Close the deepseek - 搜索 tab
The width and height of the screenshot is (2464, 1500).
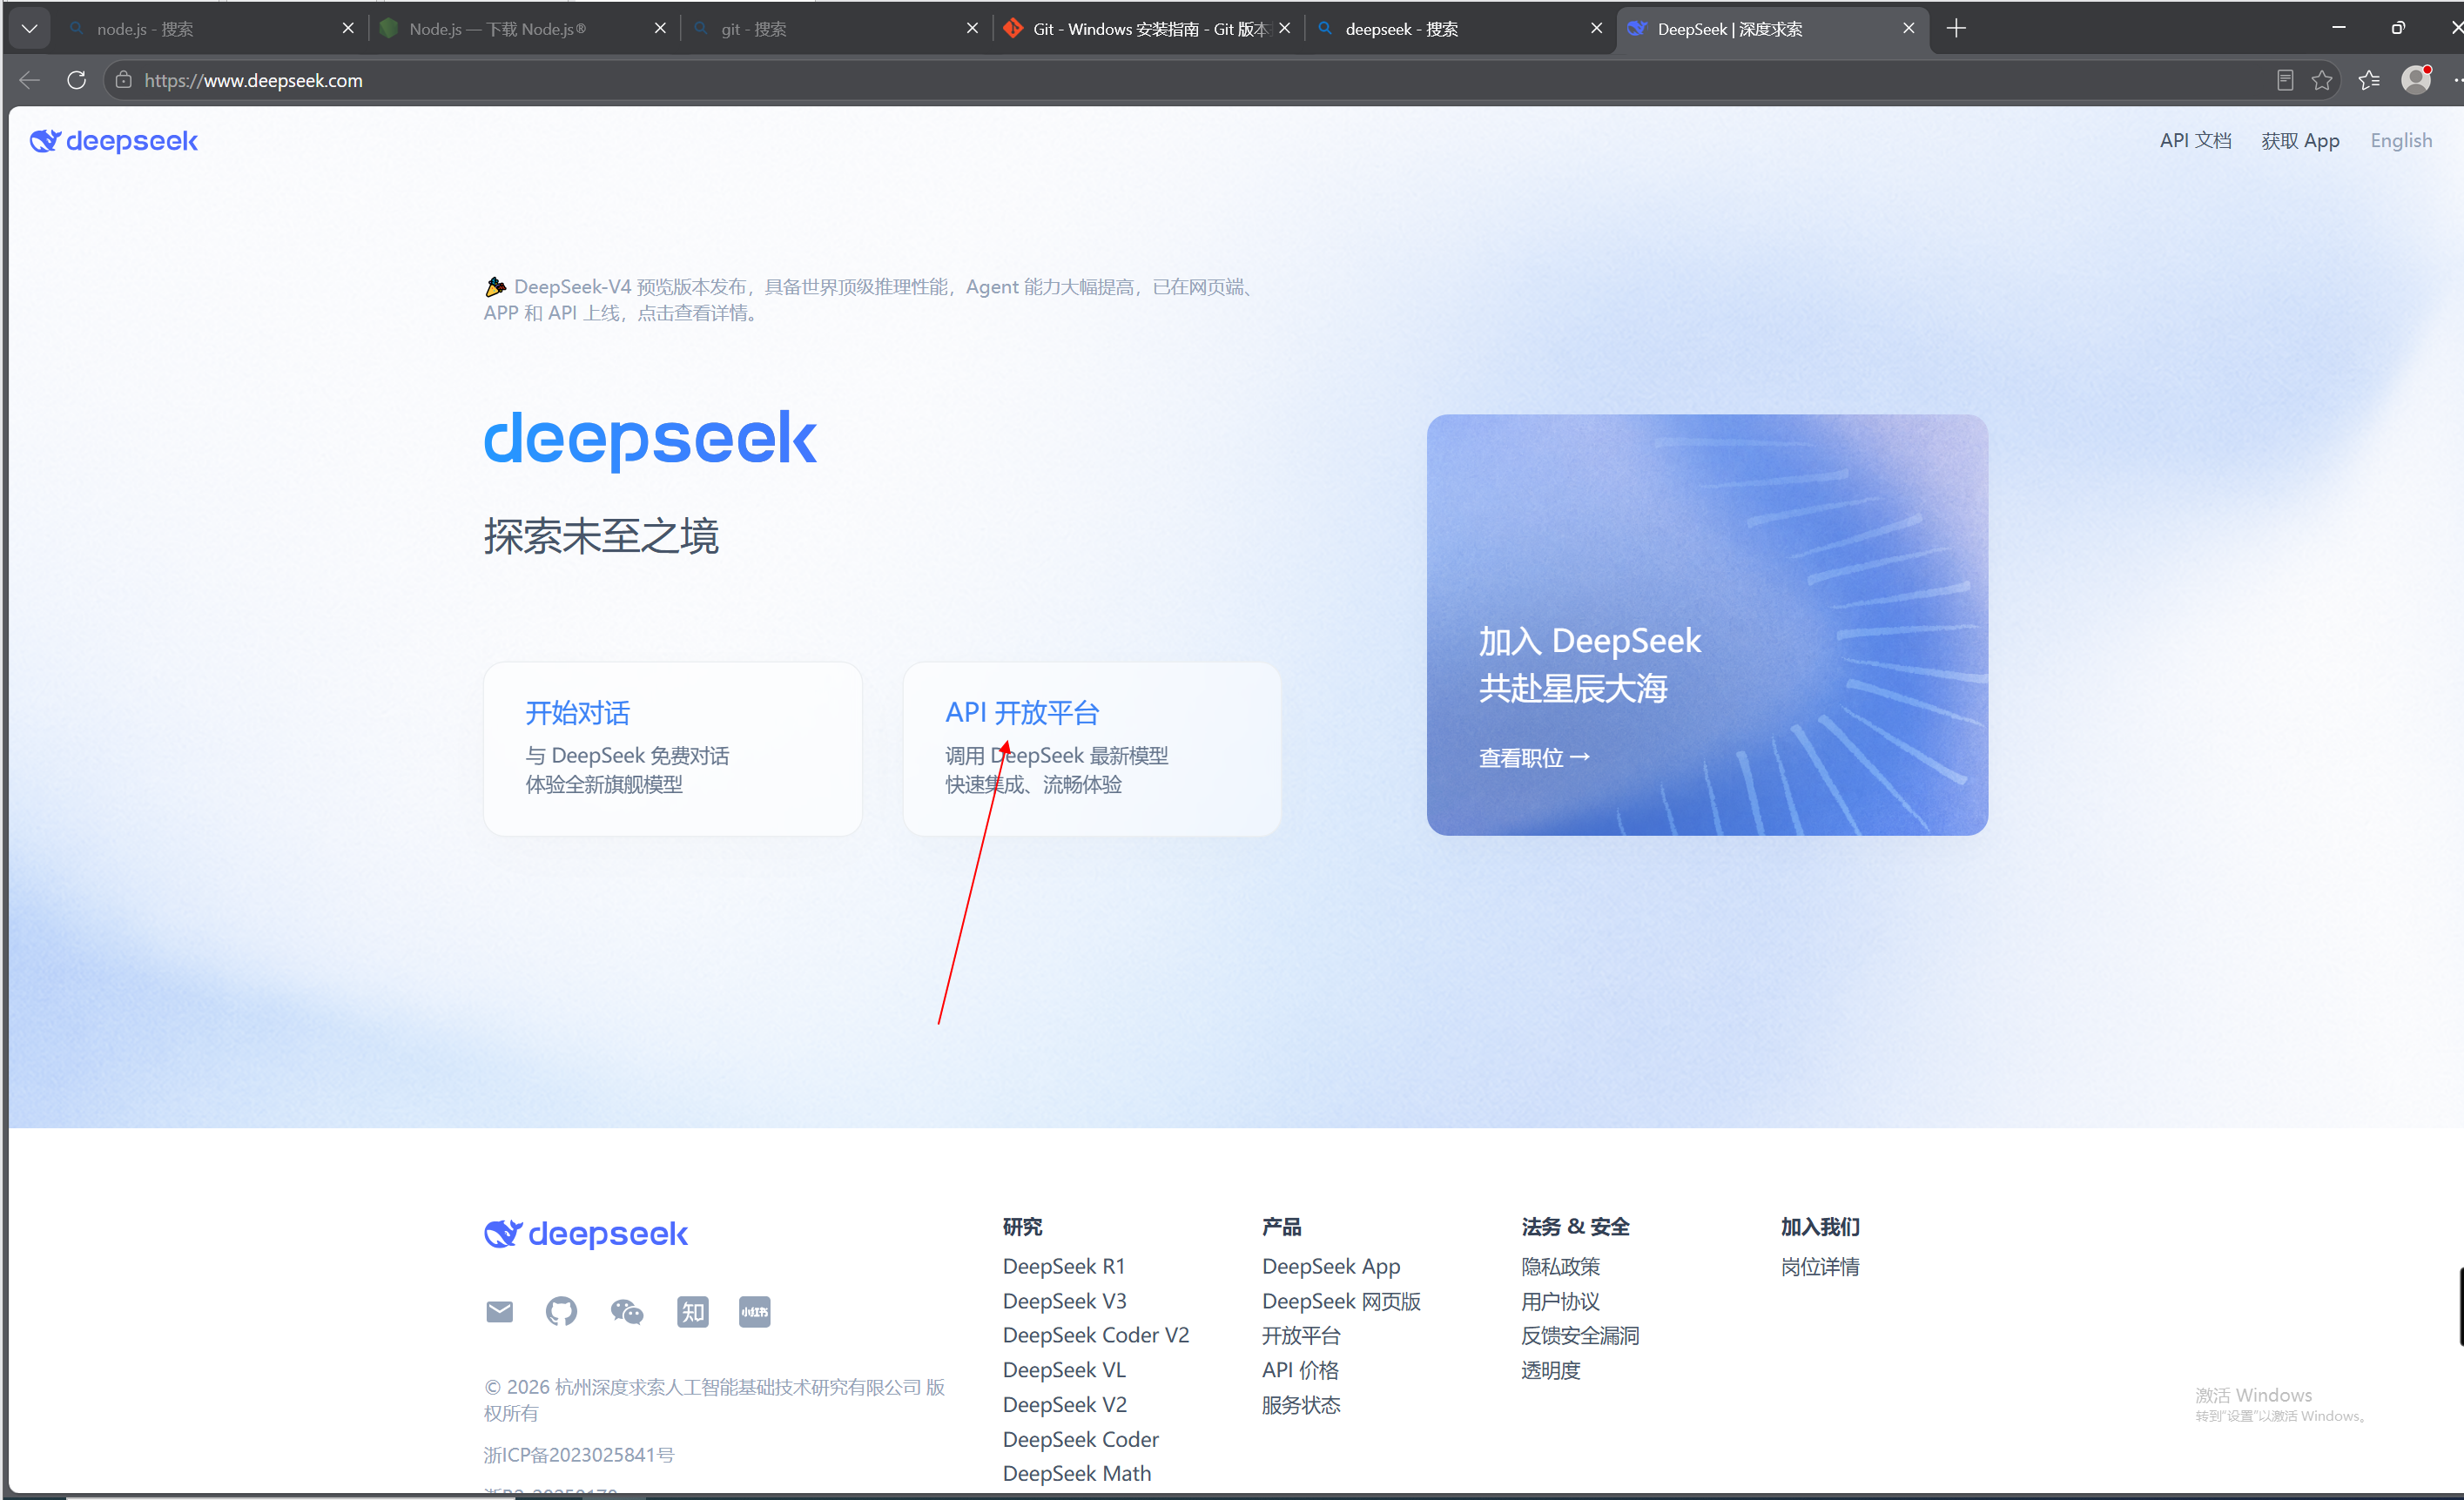(1597, 29)
